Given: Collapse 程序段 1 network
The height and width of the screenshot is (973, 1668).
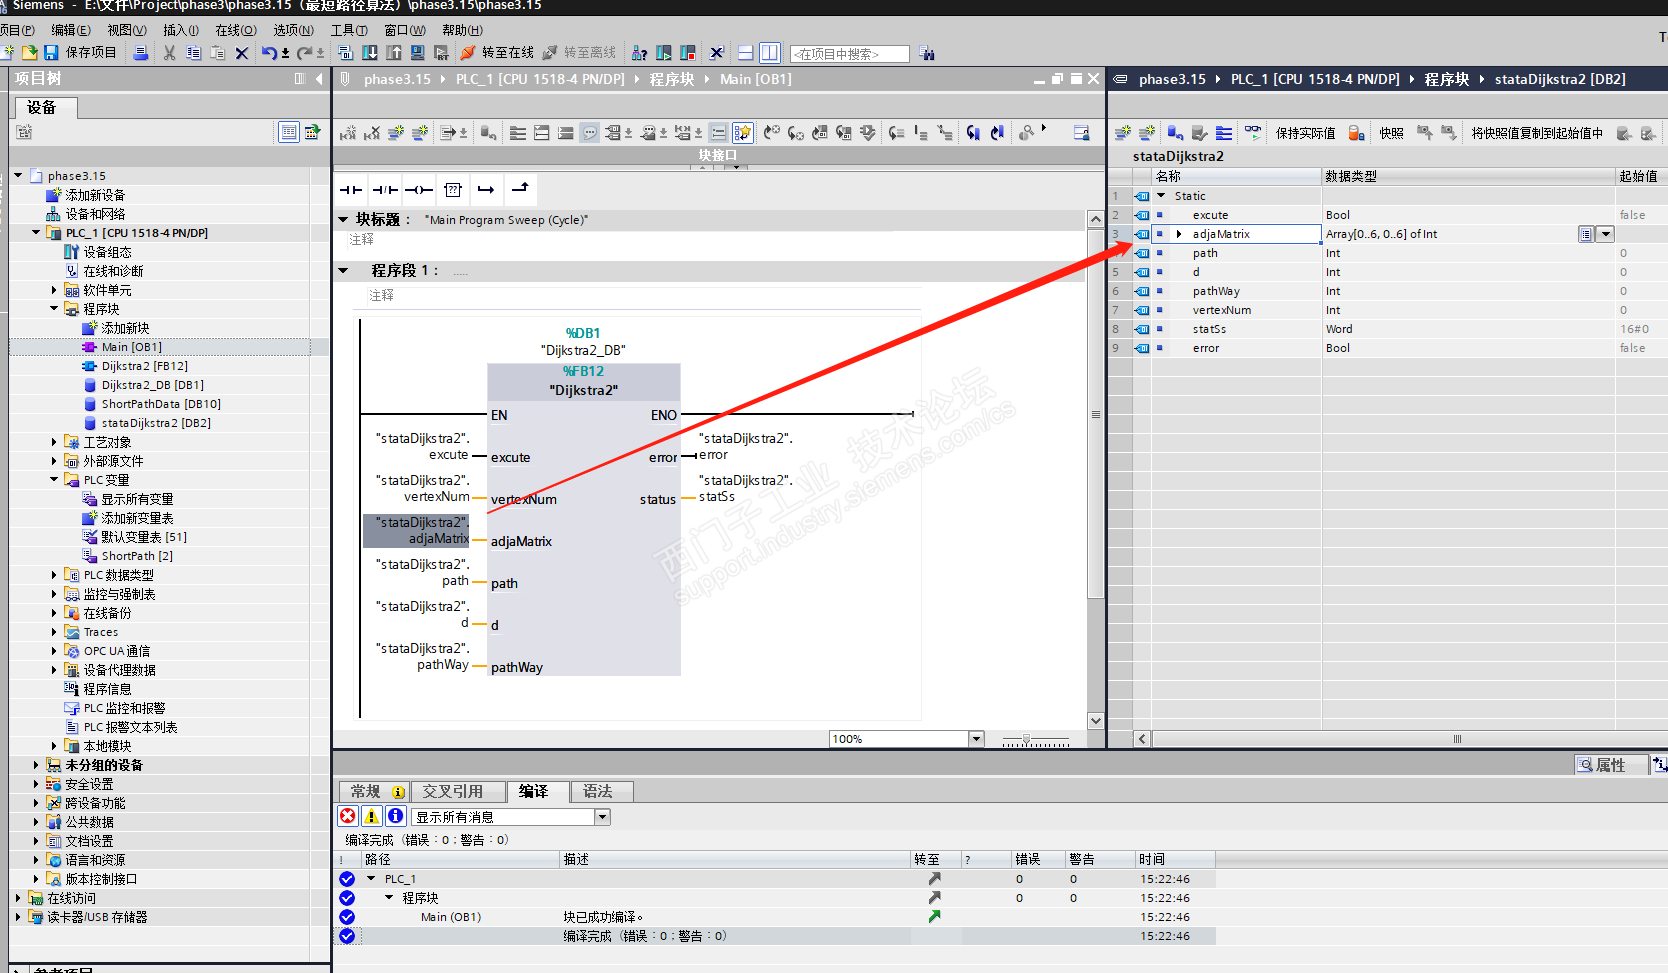Looking at the screenshot, I should [343, 270].
